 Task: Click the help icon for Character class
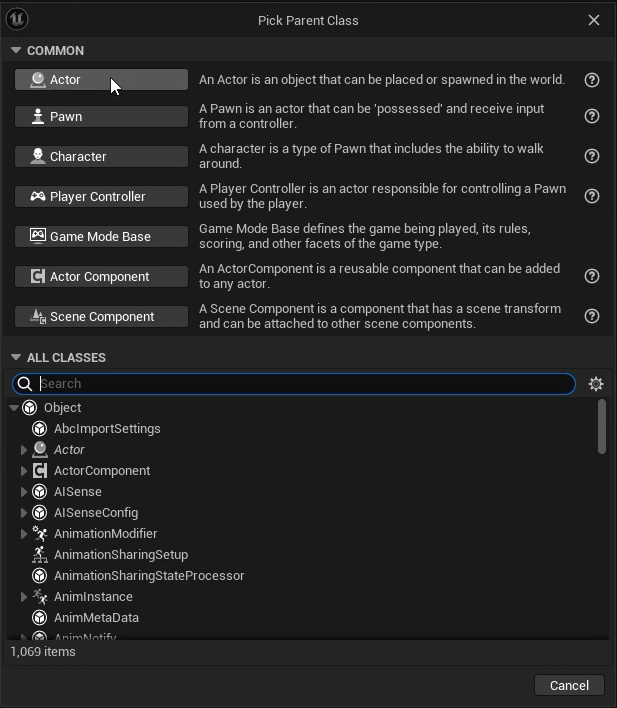tap(592, 156)
